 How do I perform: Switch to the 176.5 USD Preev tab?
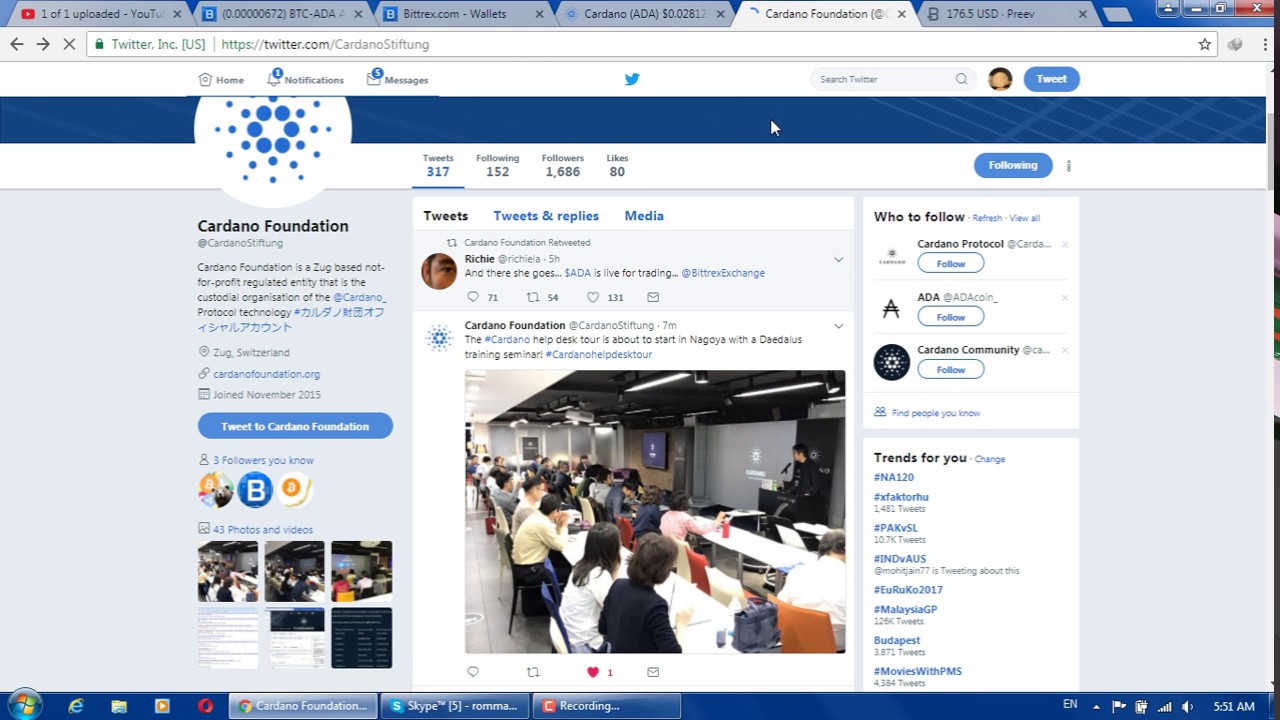(x=1003, y=14)
